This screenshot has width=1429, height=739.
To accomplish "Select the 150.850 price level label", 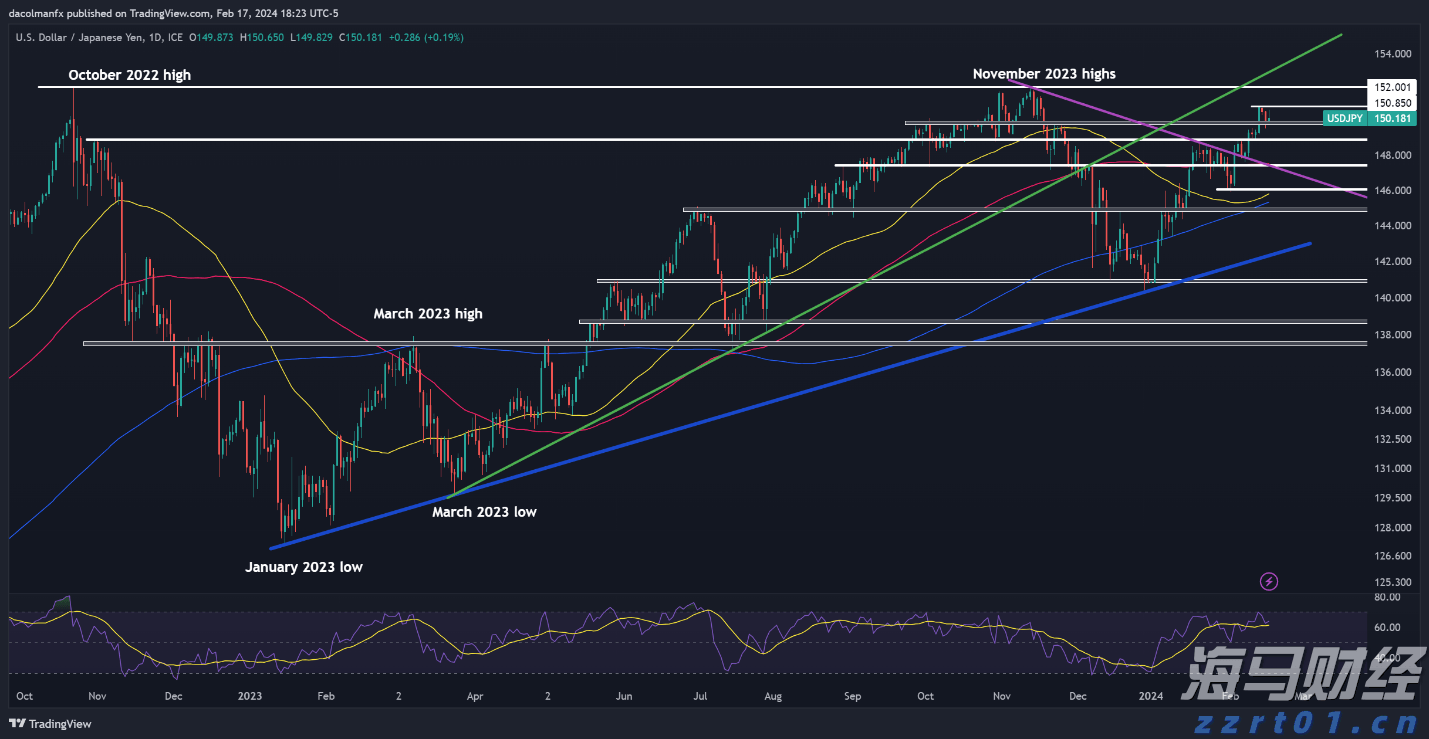I will [x=1392, y=103].
